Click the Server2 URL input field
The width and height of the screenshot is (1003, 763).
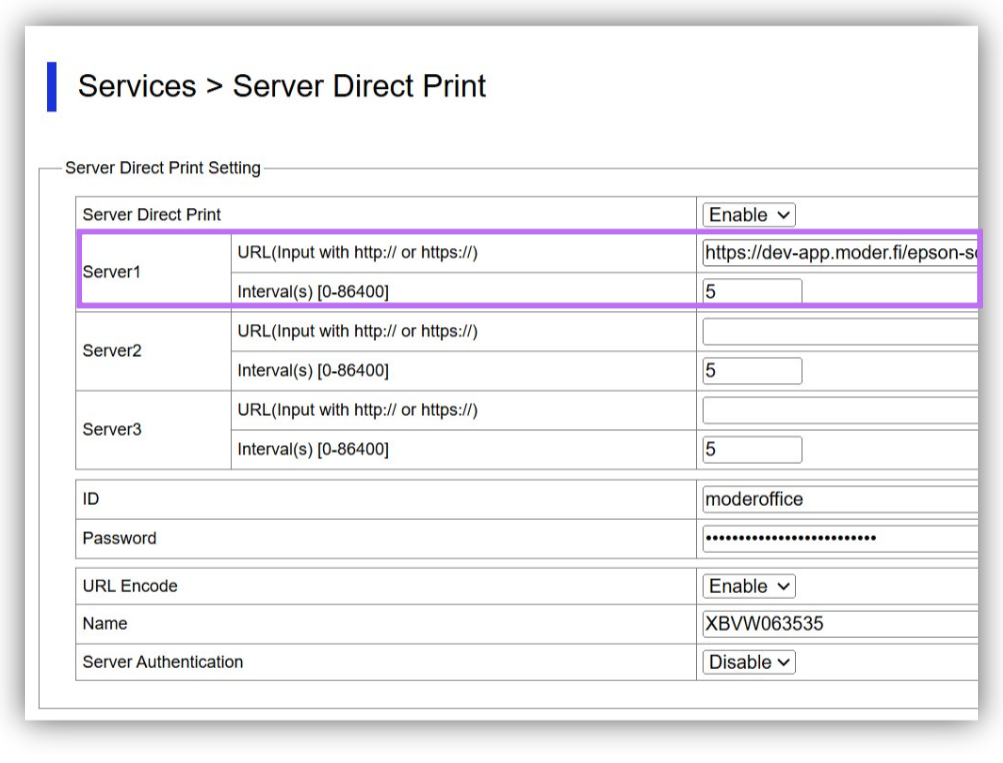click(840, 332)
